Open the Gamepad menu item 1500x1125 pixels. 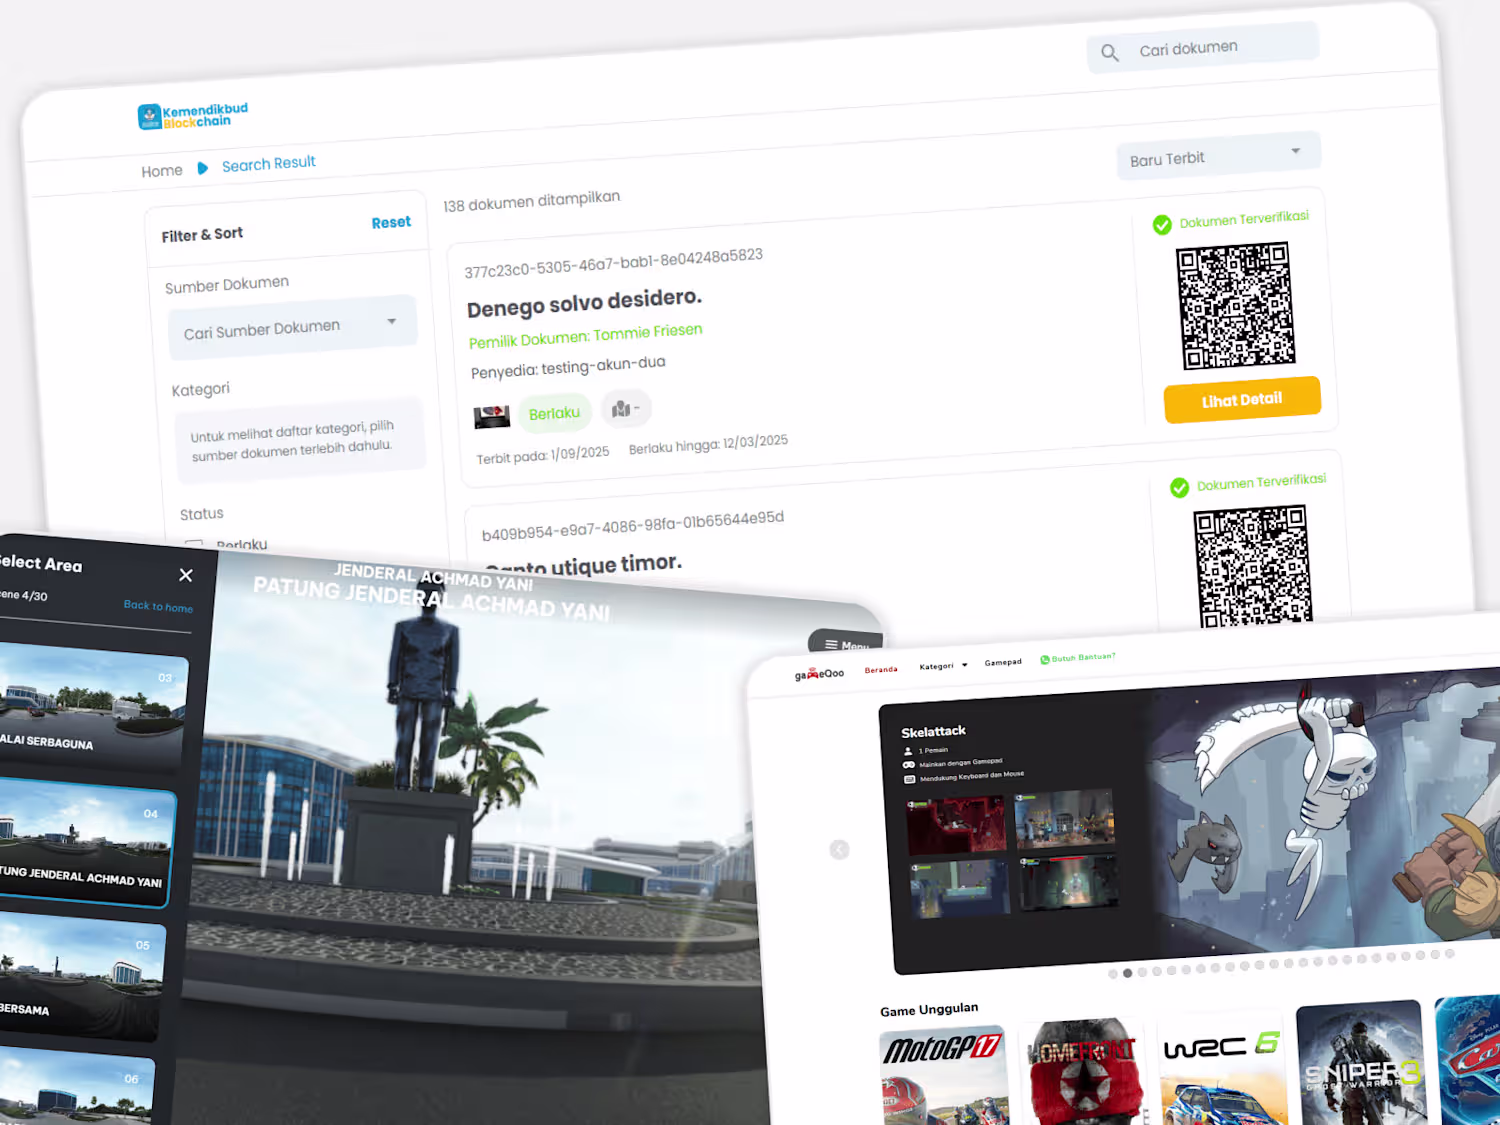tap(1003, 662)
